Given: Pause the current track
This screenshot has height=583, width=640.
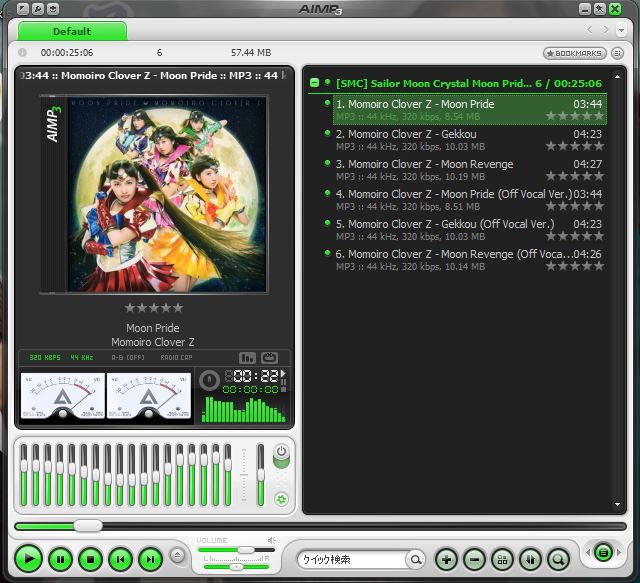Looking at the screenshot, I should tap(60, 559).
